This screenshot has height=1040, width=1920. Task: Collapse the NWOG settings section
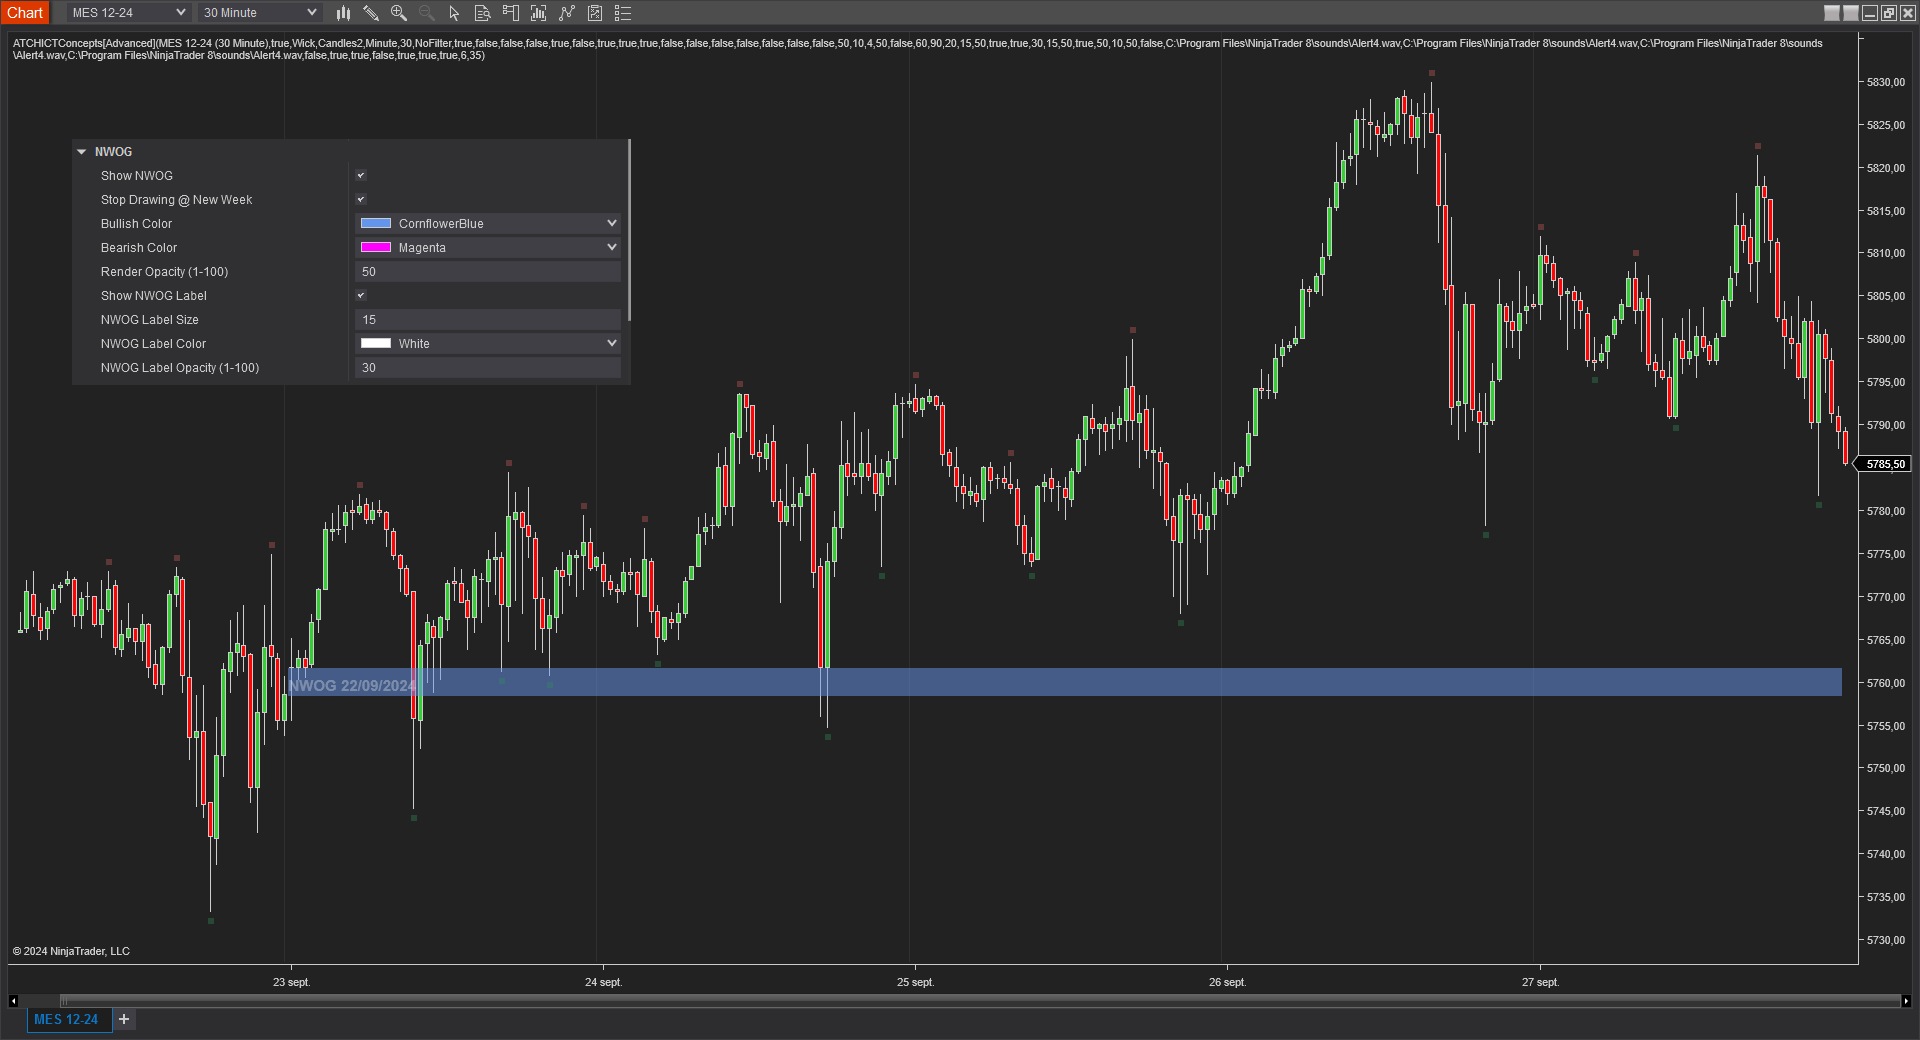[82, 152]
